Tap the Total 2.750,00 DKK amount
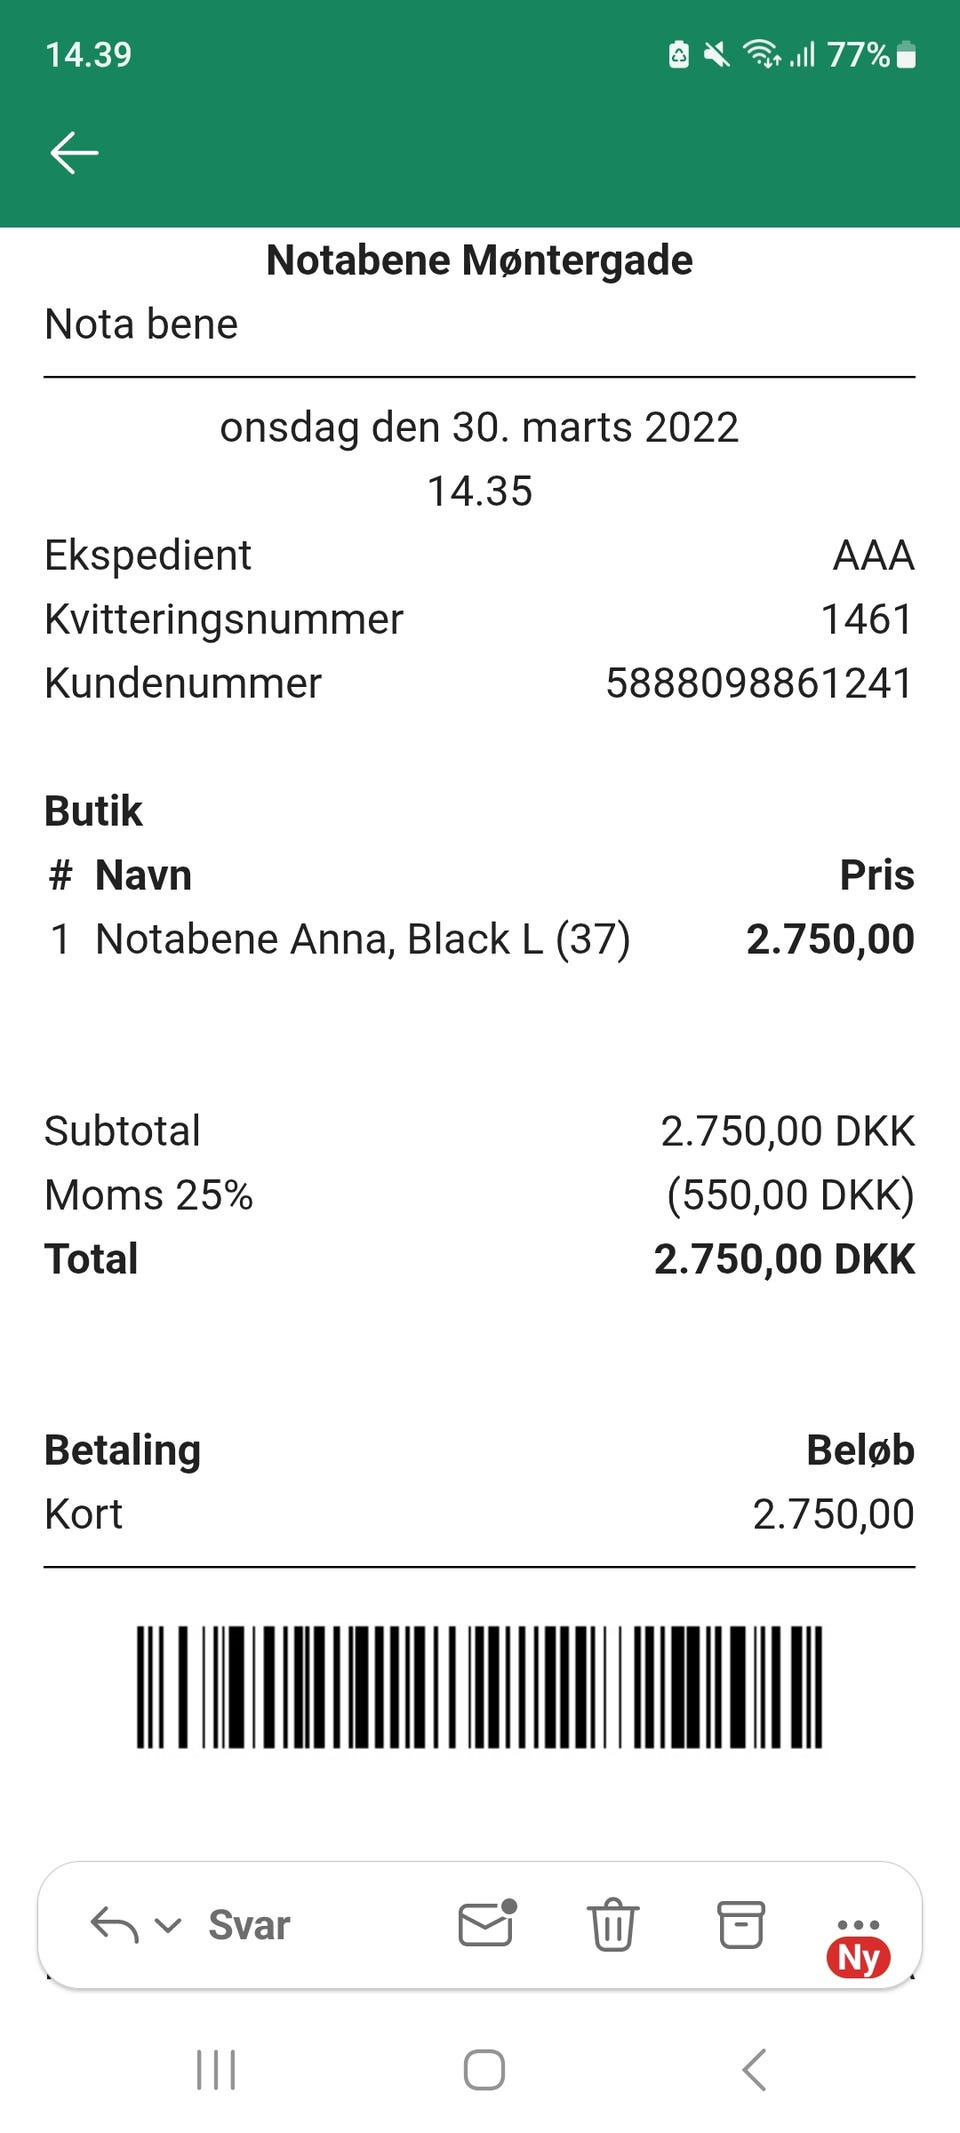Screen dimensions: 960x2133 pos(784,1259)
